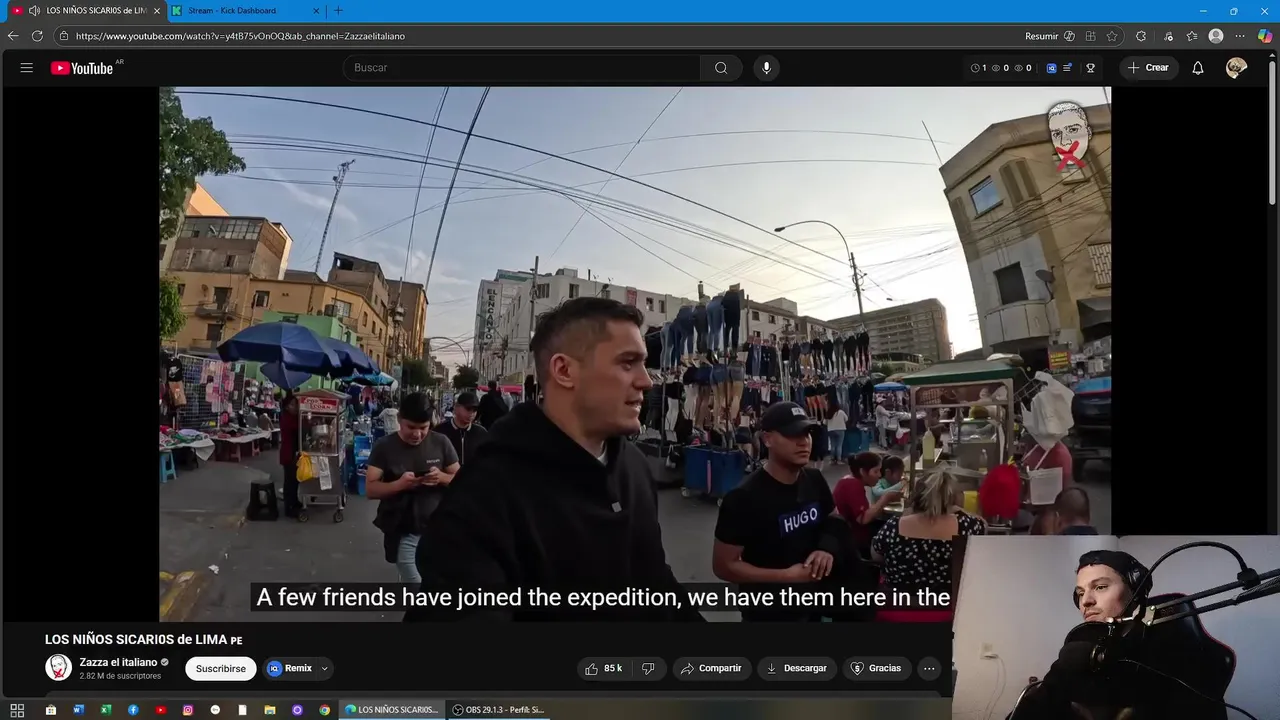Start voice search with the microphone

(766, 68)
